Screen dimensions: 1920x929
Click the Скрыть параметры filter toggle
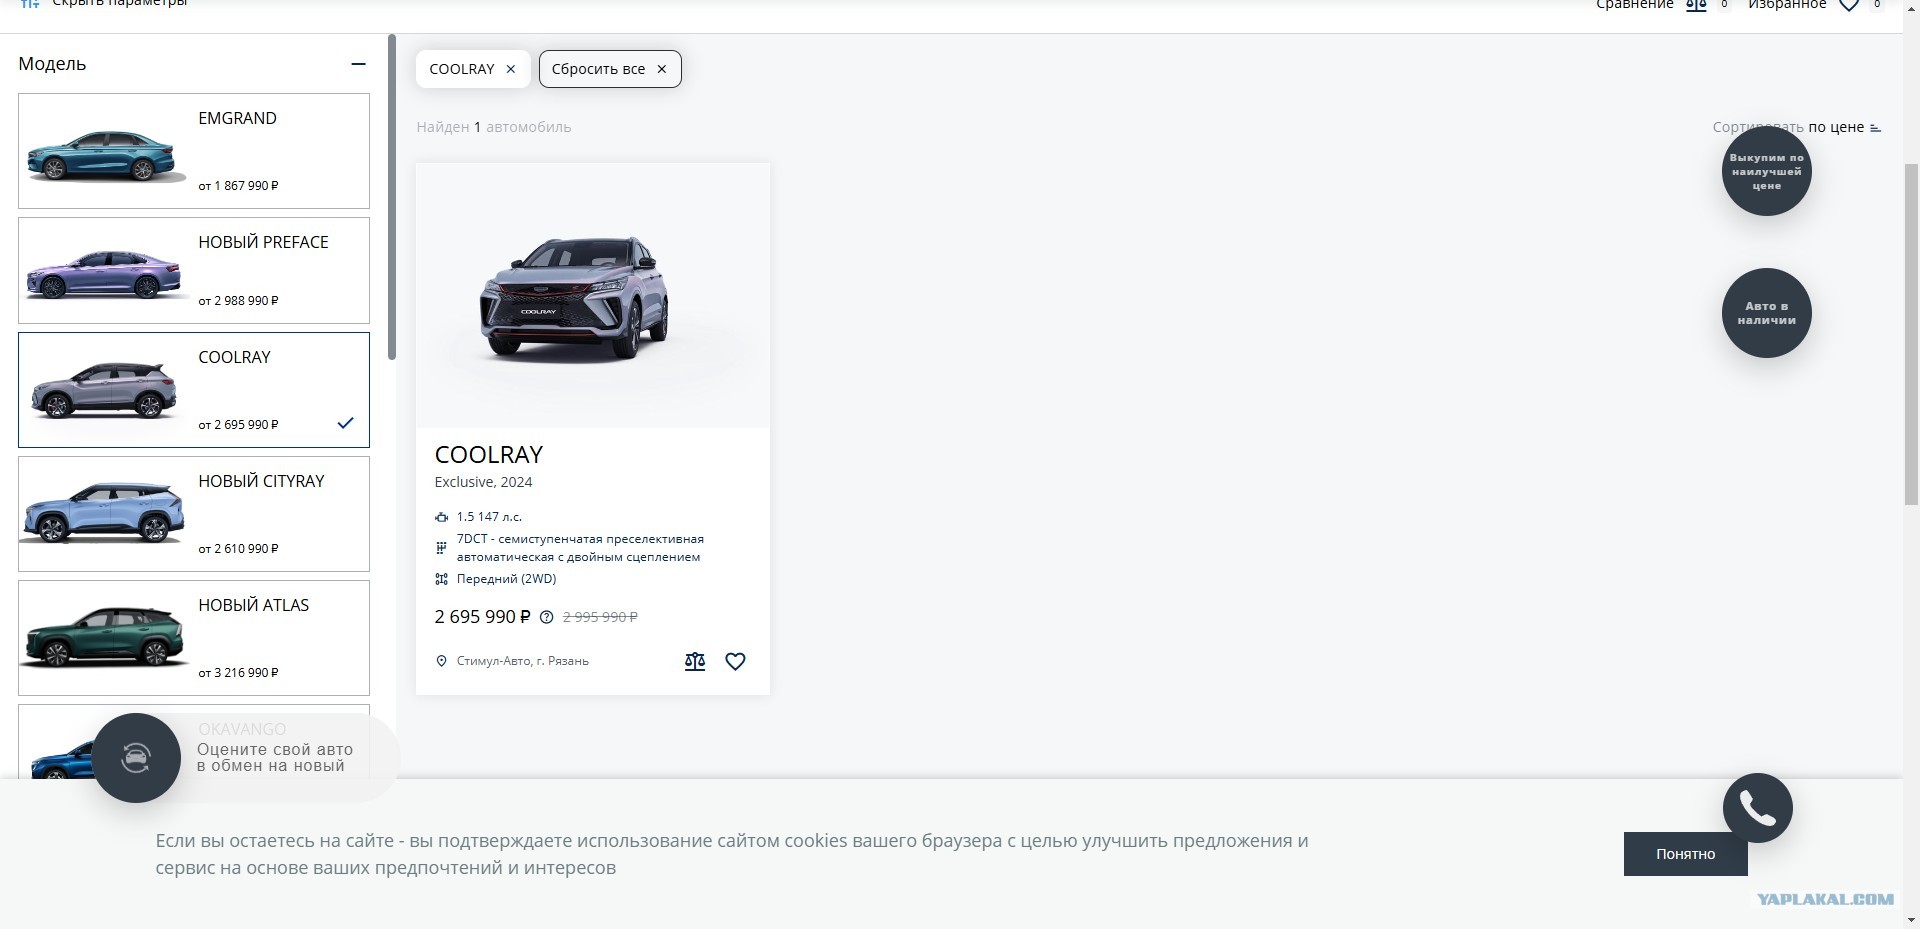pyautogui.click(x=104, y=4)
